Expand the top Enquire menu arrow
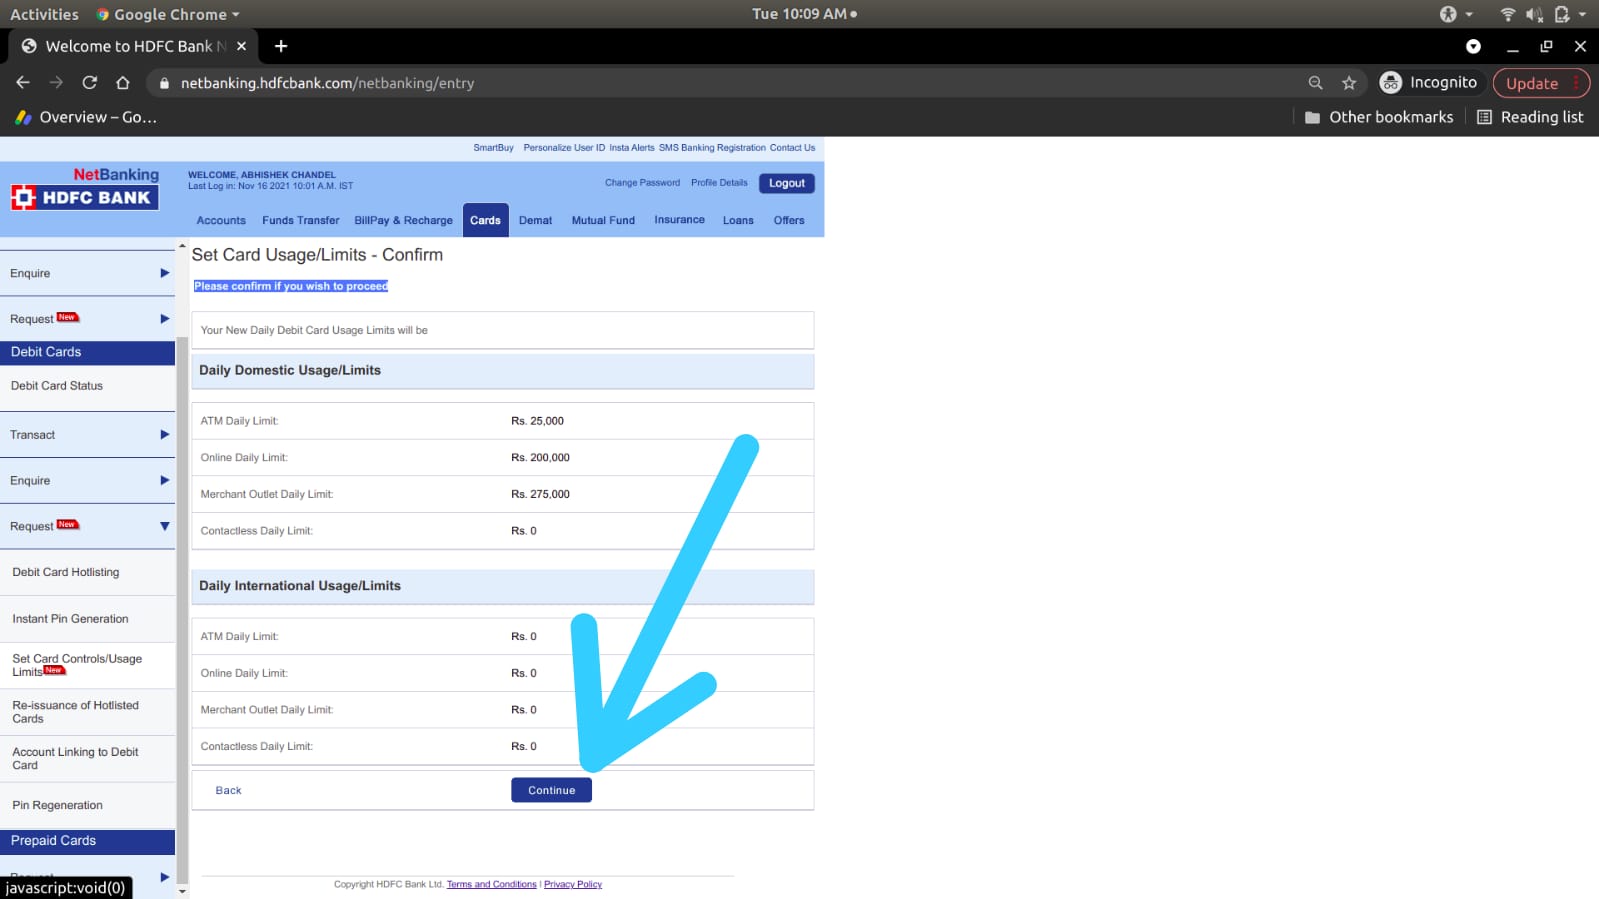This screenshot has height=899, width=1599. tap(165, 273)
